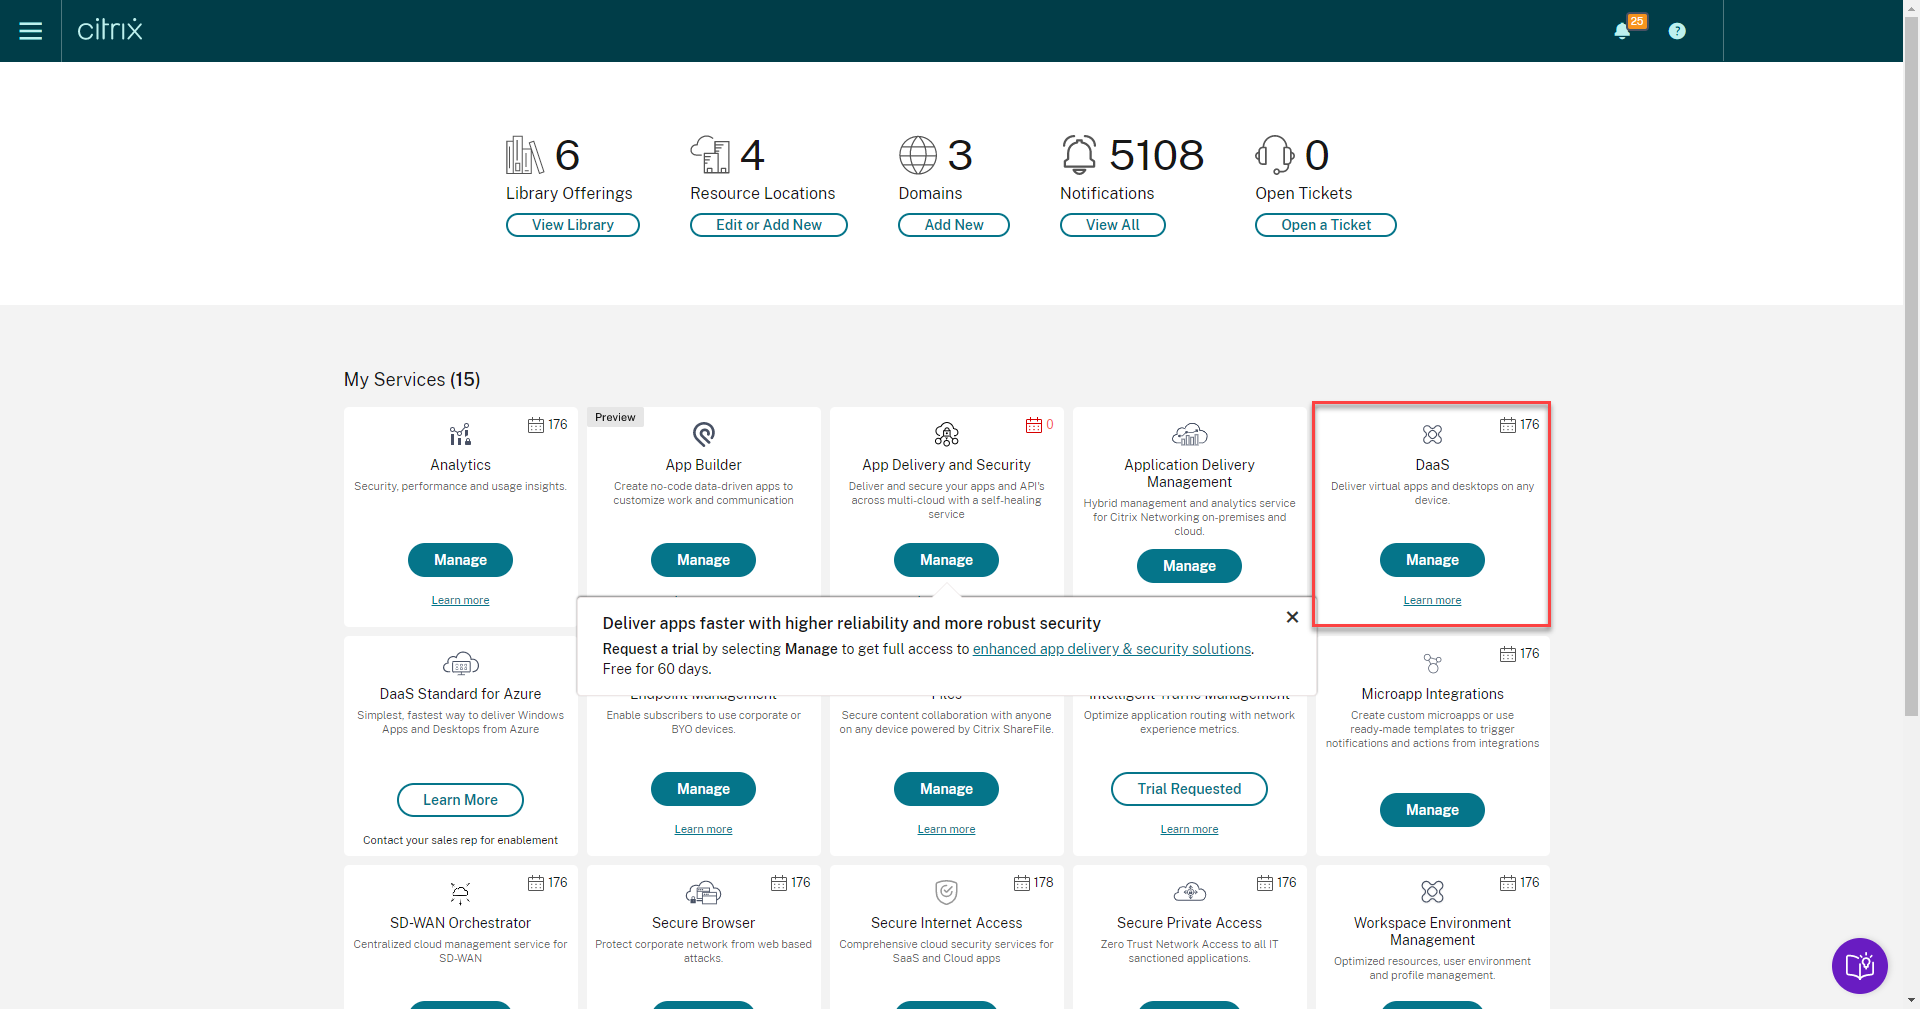The image size is (1920, 1009).
Task: Open Learn more link on Analytics card
Action: pyautogui.click(x=460, y=600)
